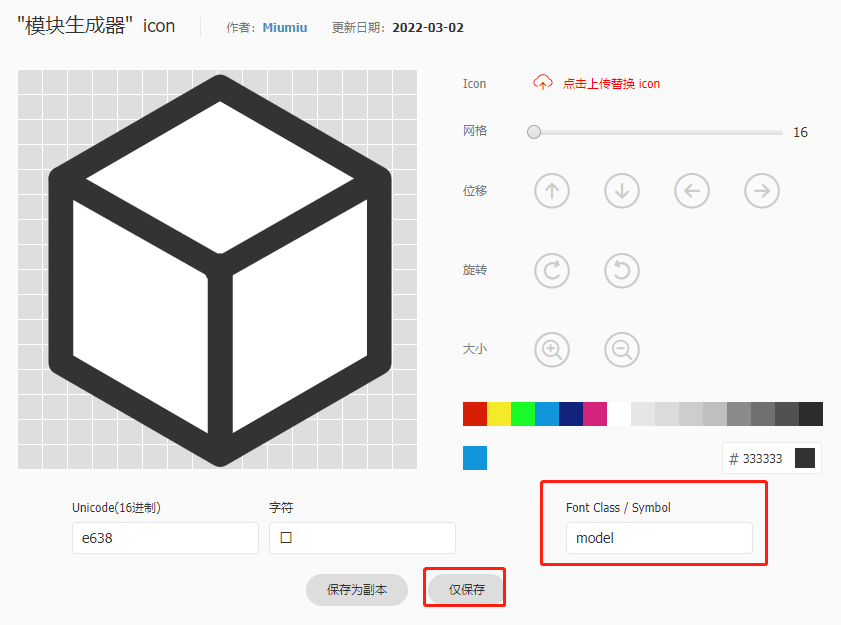Open author Miumiu's profile link
Image resolution: width=841 pixels, height=625 pixels.
(285, 27)
